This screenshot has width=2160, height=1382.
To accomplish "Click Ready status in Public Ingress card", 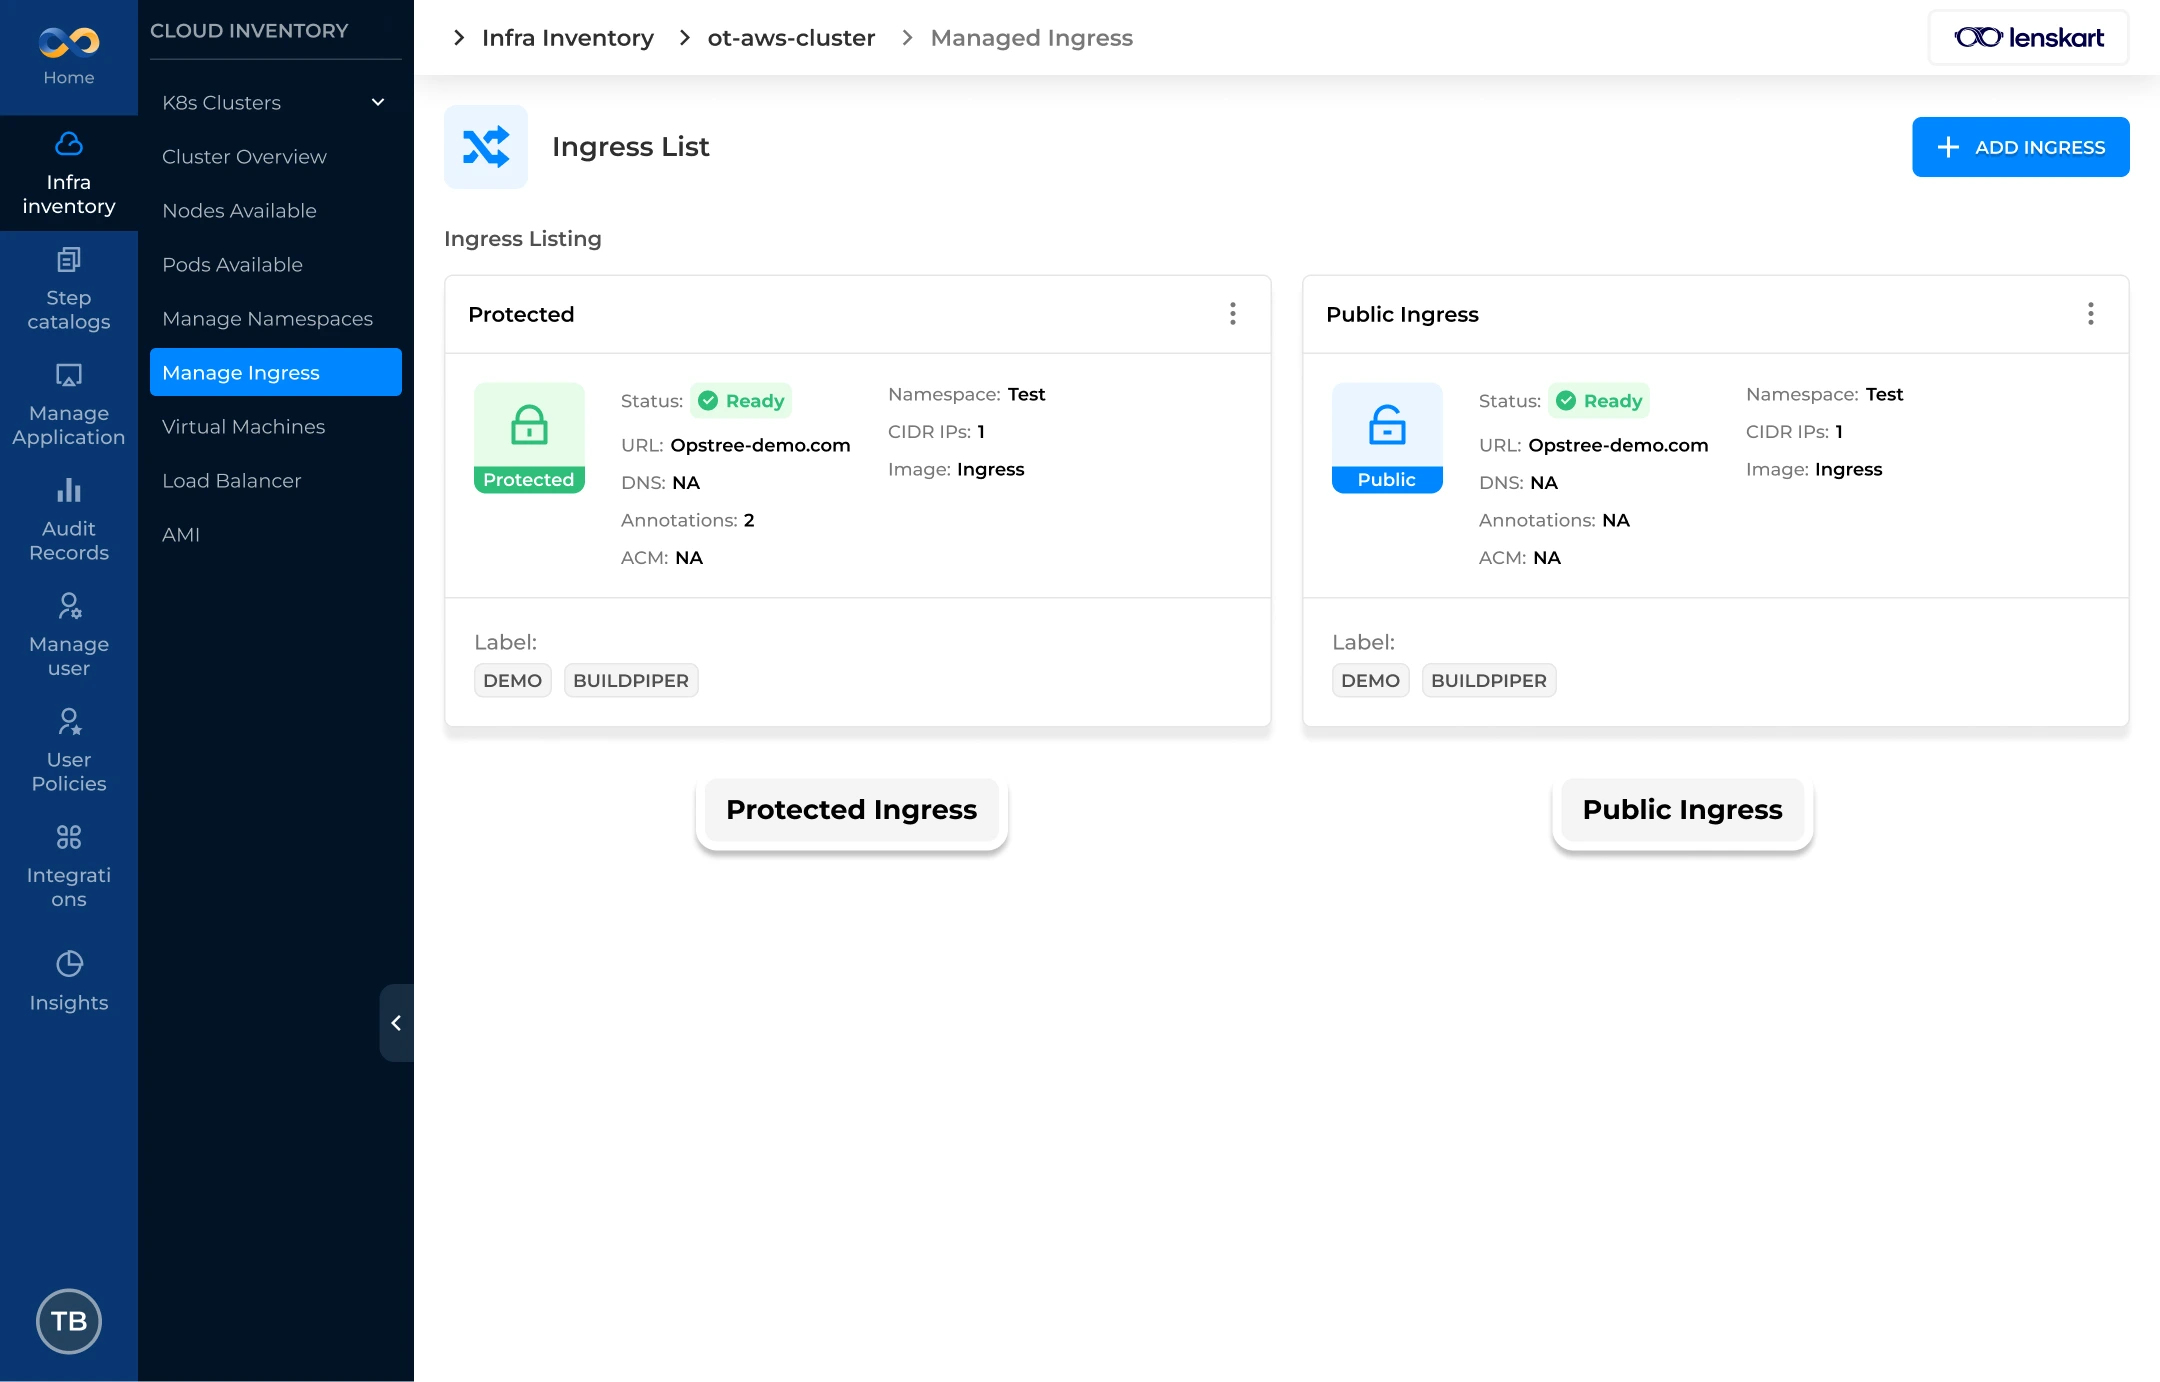I will [1599, 401].
